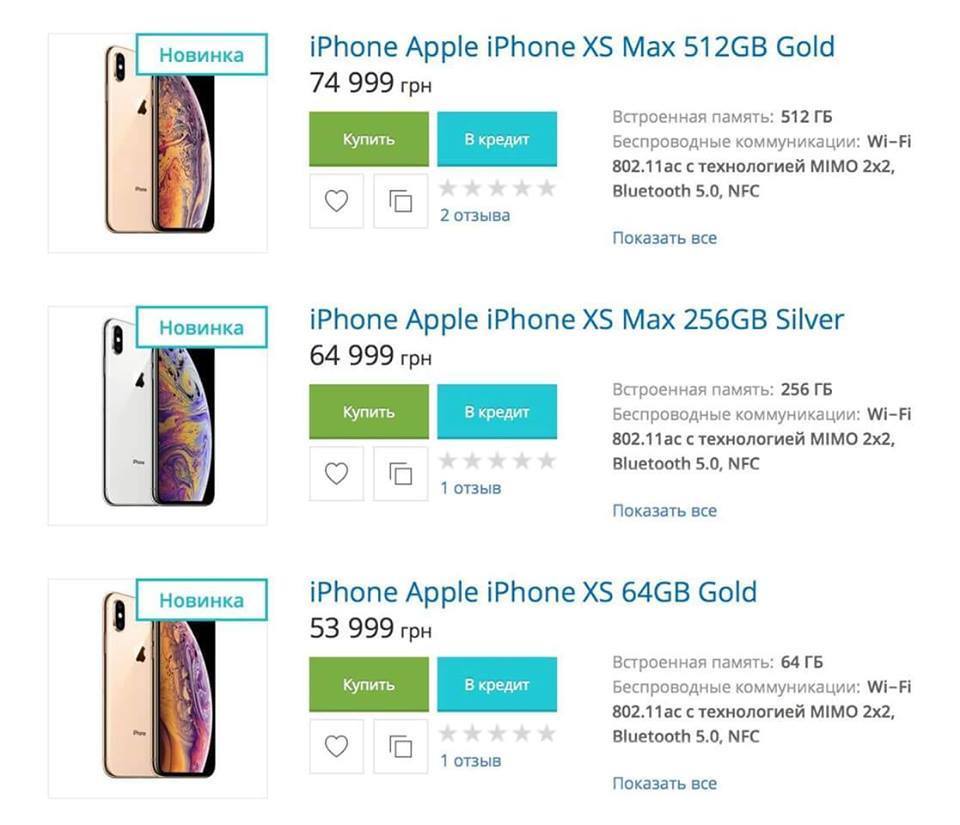
Task: Add XS Max 512GB Gold to wishlist heart
Action: [x=336, y=201]
